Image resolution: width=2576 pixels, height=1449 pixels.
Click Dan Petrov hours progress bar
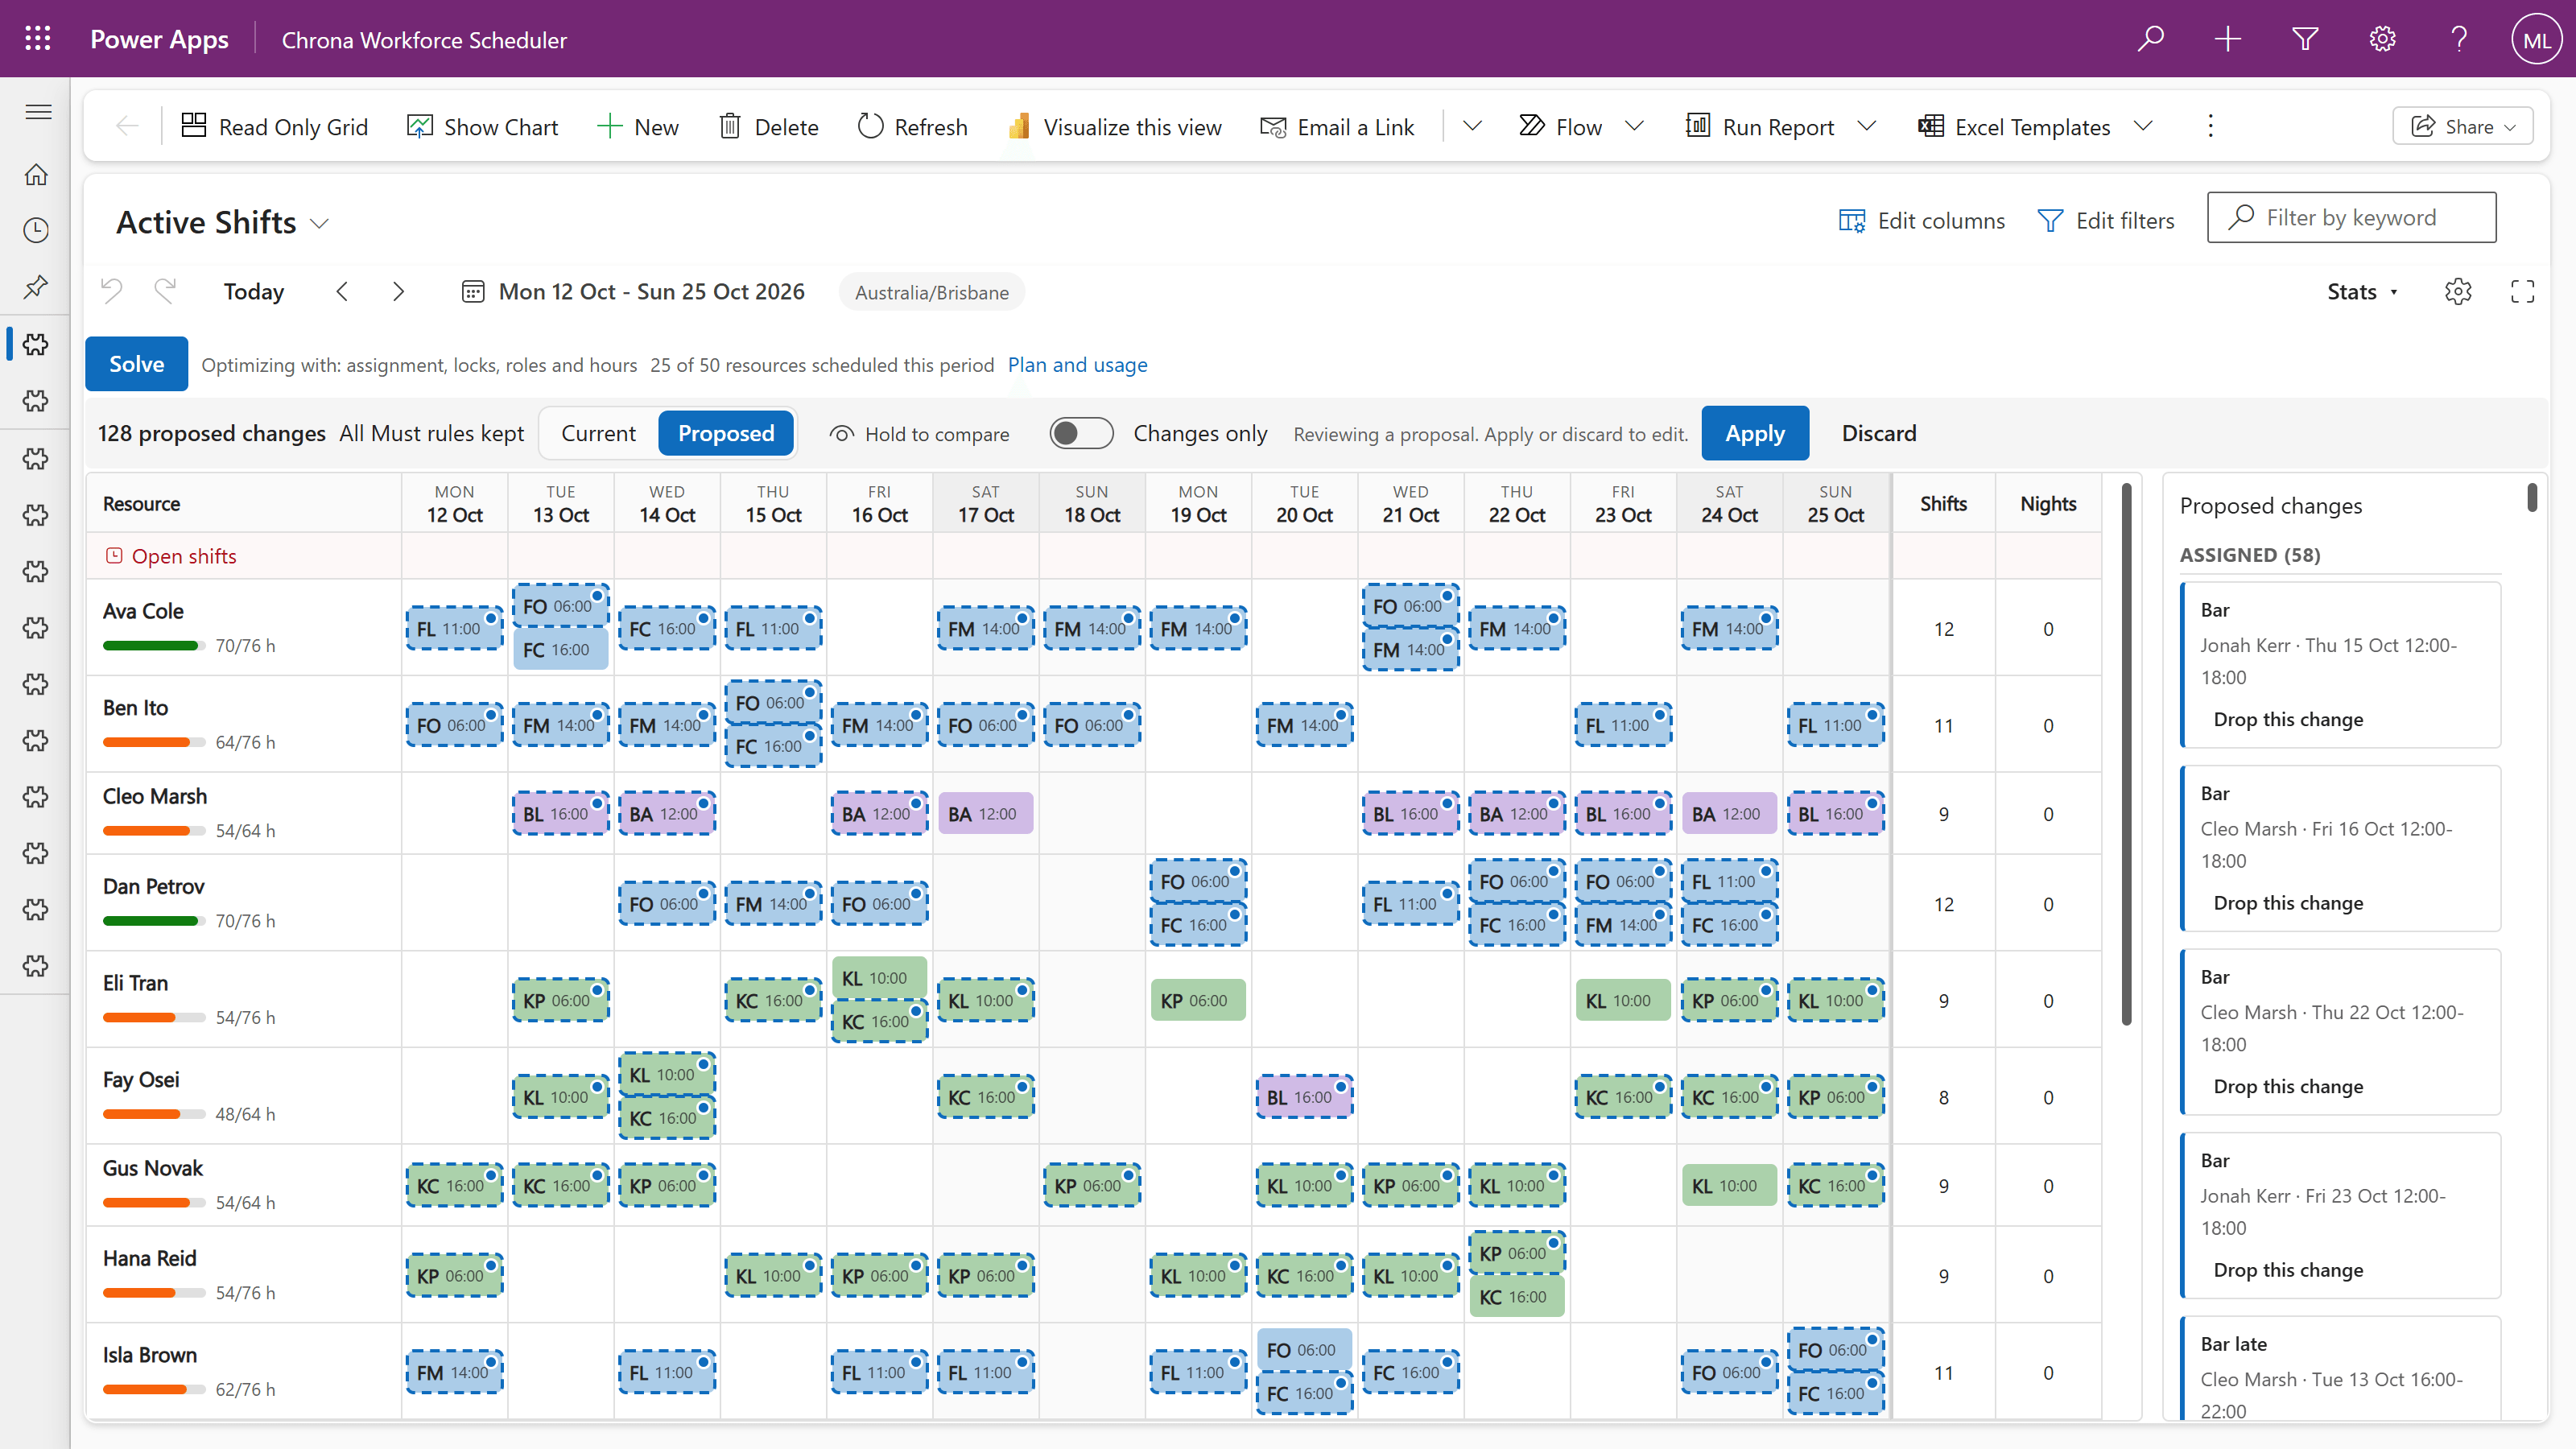pyautogui.click(x=154, y=921)
